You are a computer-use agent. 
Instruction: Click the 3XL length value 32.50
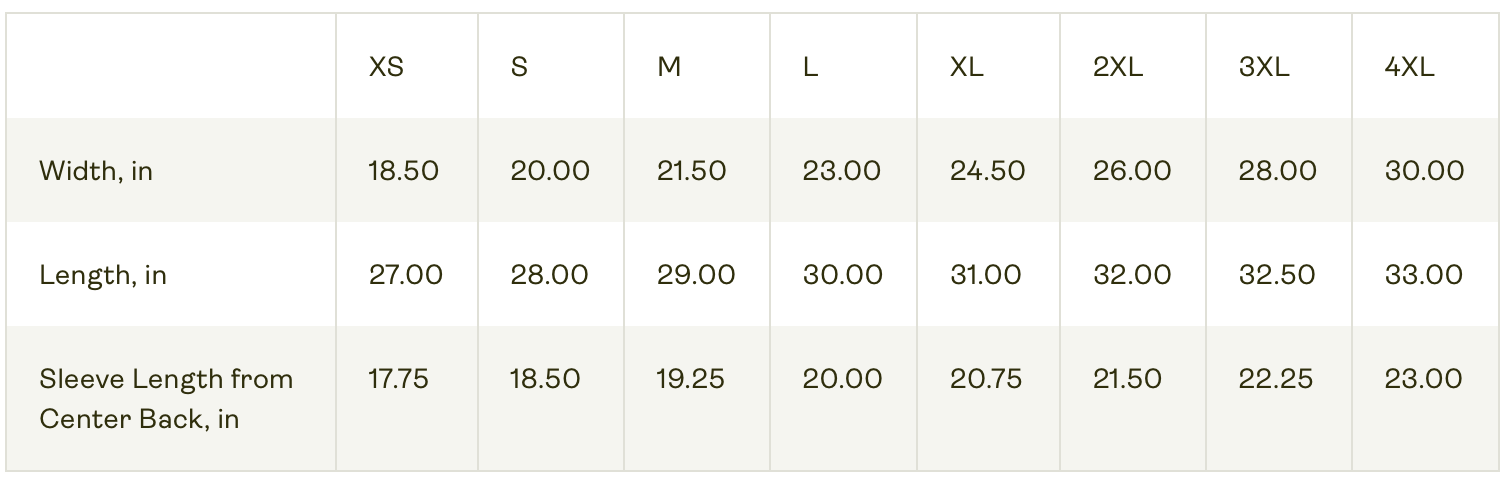tap(1278, 275)
